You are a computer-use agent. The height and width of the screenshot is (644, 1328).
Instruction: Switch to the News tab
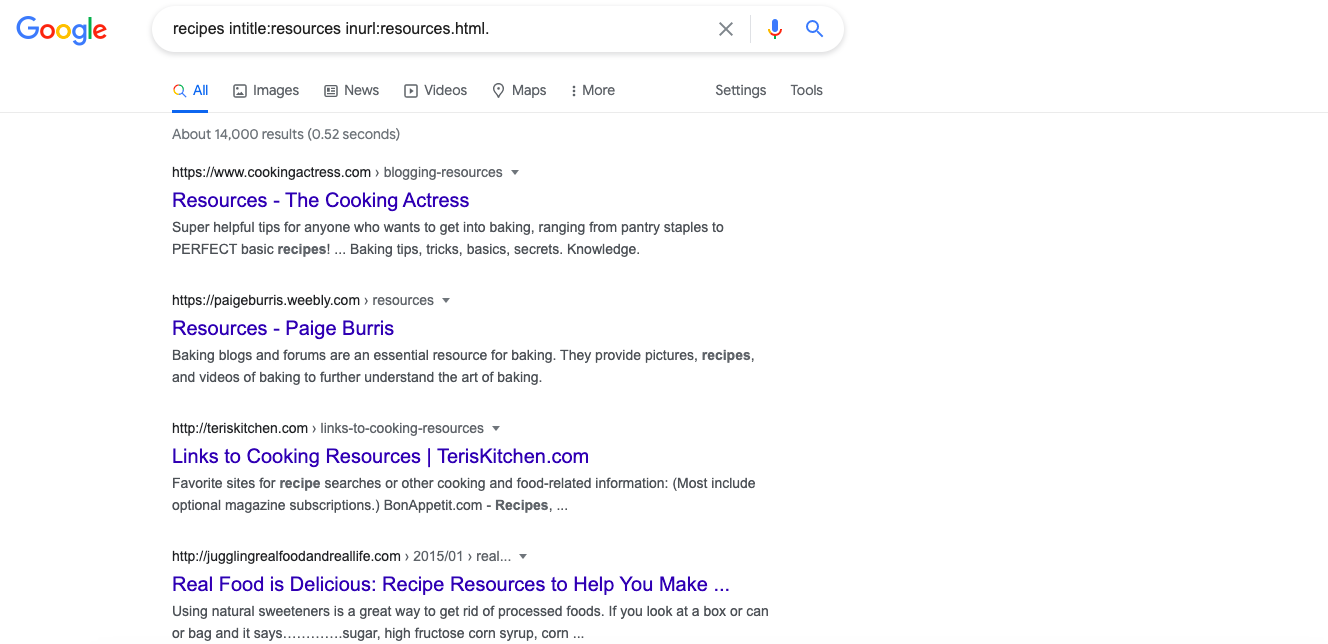[351, 90]
